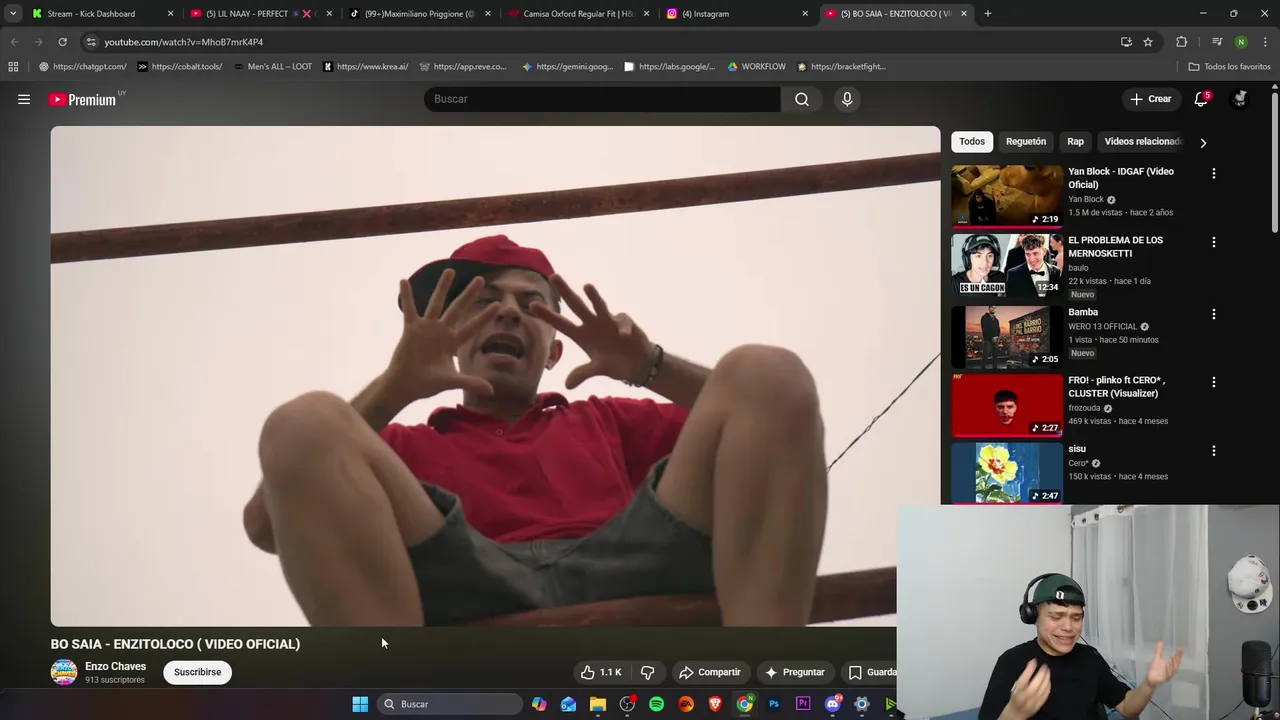Dislike the video with thumbs down
1280x720 pixels.
click(647, 672)
